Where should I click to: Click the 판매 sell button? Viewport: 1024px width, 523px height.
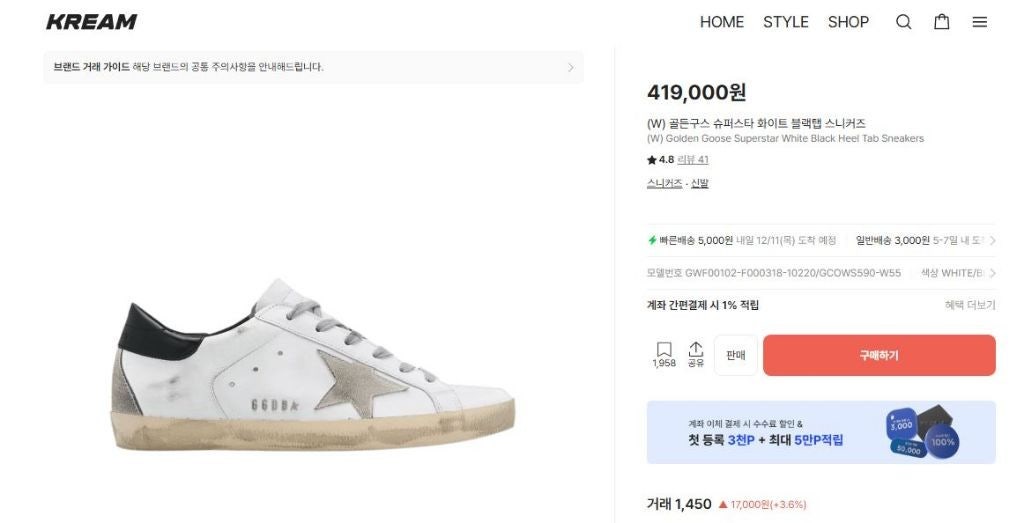coord(736,355)
